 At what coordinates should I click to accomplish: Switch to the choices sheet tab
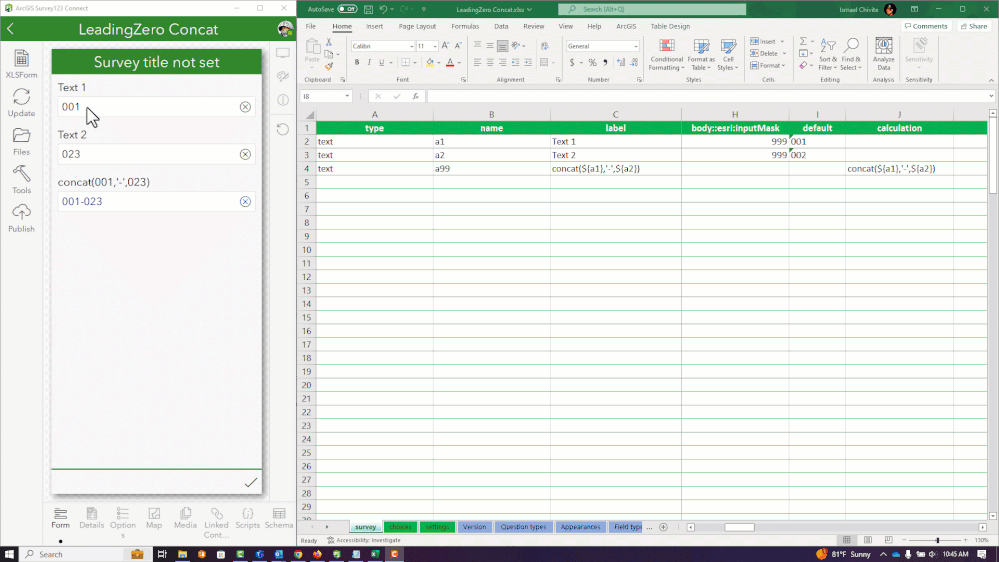pyautogui.click(x=400, y=527)
